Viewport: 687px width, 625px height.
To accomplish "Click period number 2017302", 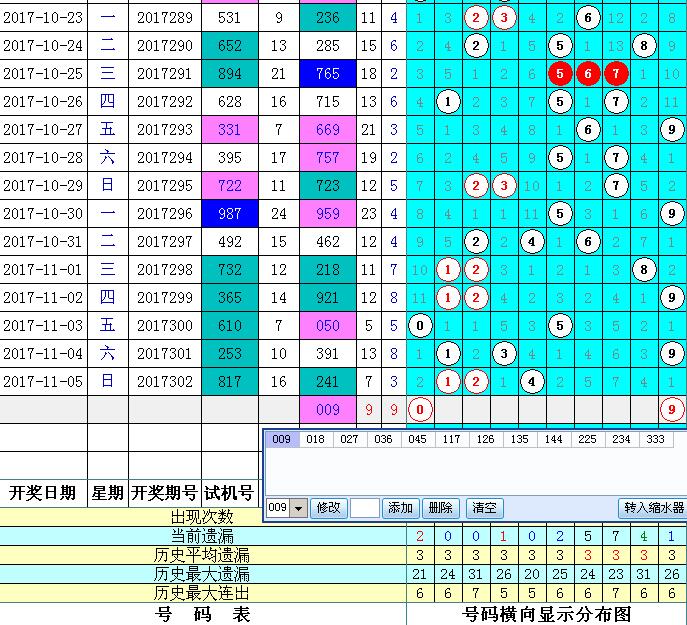I will pyautogui.click(x=165, y=382).
